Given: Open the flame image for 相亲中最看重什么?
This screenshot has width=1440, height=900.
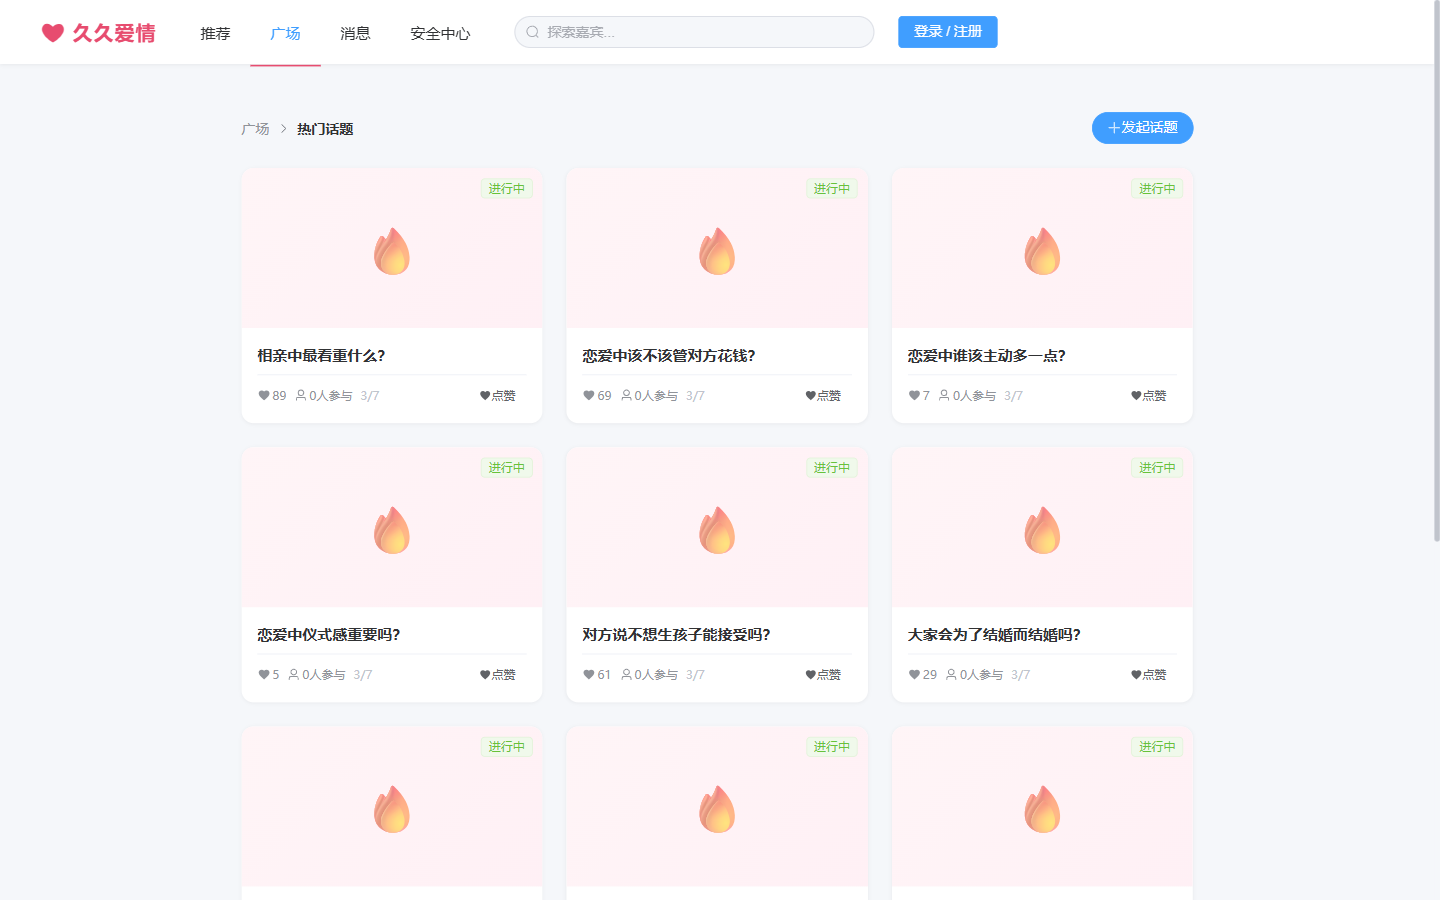Looking at the screenshot, I should pos(392,251).
